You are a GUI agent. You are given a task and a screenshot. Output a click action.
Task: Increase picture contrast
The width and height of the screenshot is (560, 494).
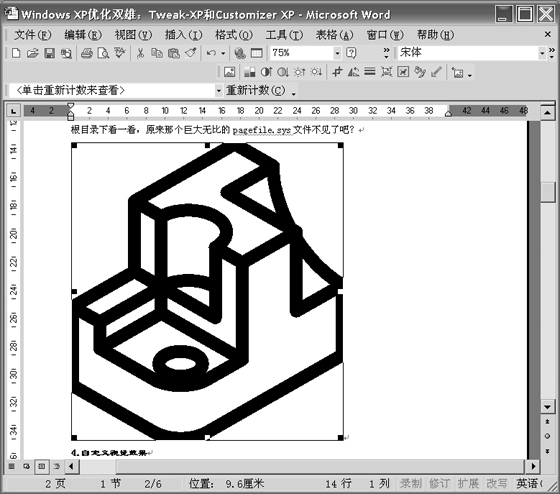pos(266,72)
